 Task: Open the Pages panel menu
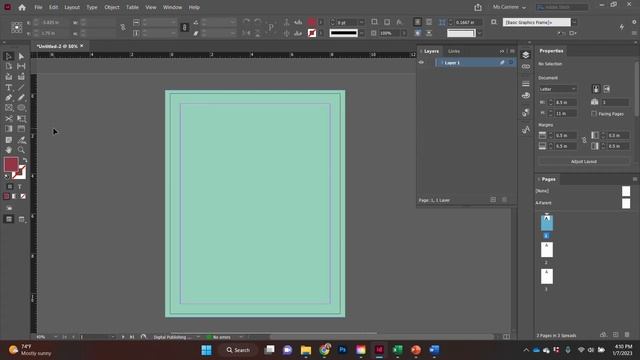click(635, 179)
